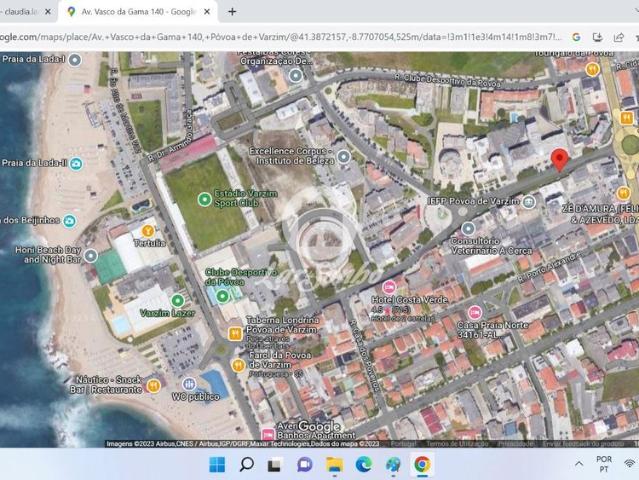Click the install app icon in address bar
This screenshot has width=639, height=480.
tap(597, 37)
